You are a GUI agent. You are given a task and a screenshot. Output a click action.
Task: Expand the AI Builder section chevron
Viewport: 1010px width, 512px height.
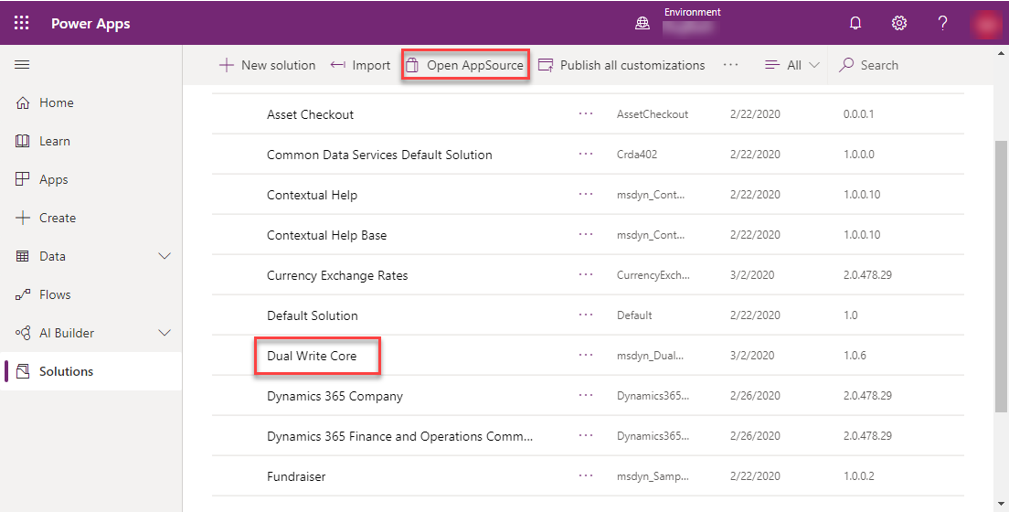165,333
